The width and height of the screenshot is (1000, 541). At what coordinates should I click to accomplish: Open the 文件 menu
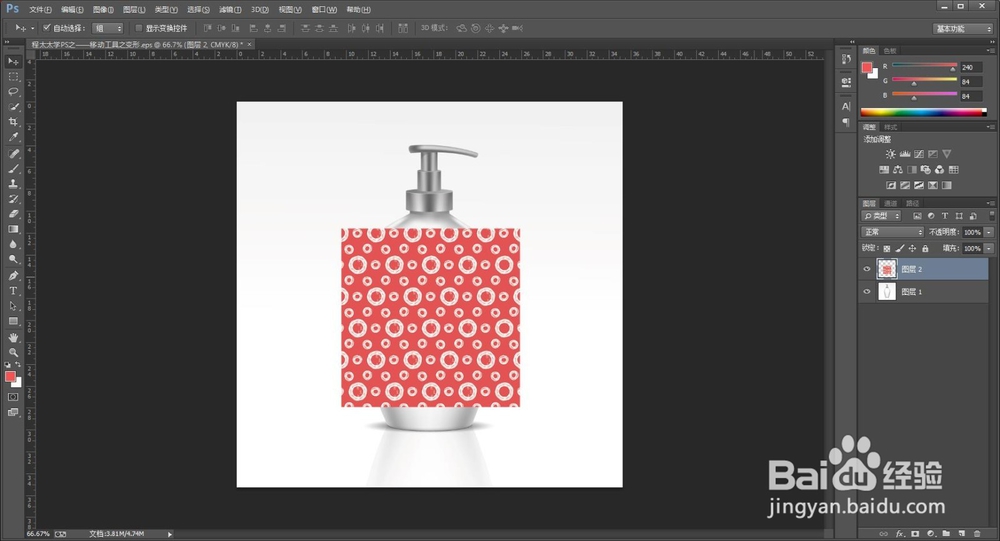click(40, 9)
